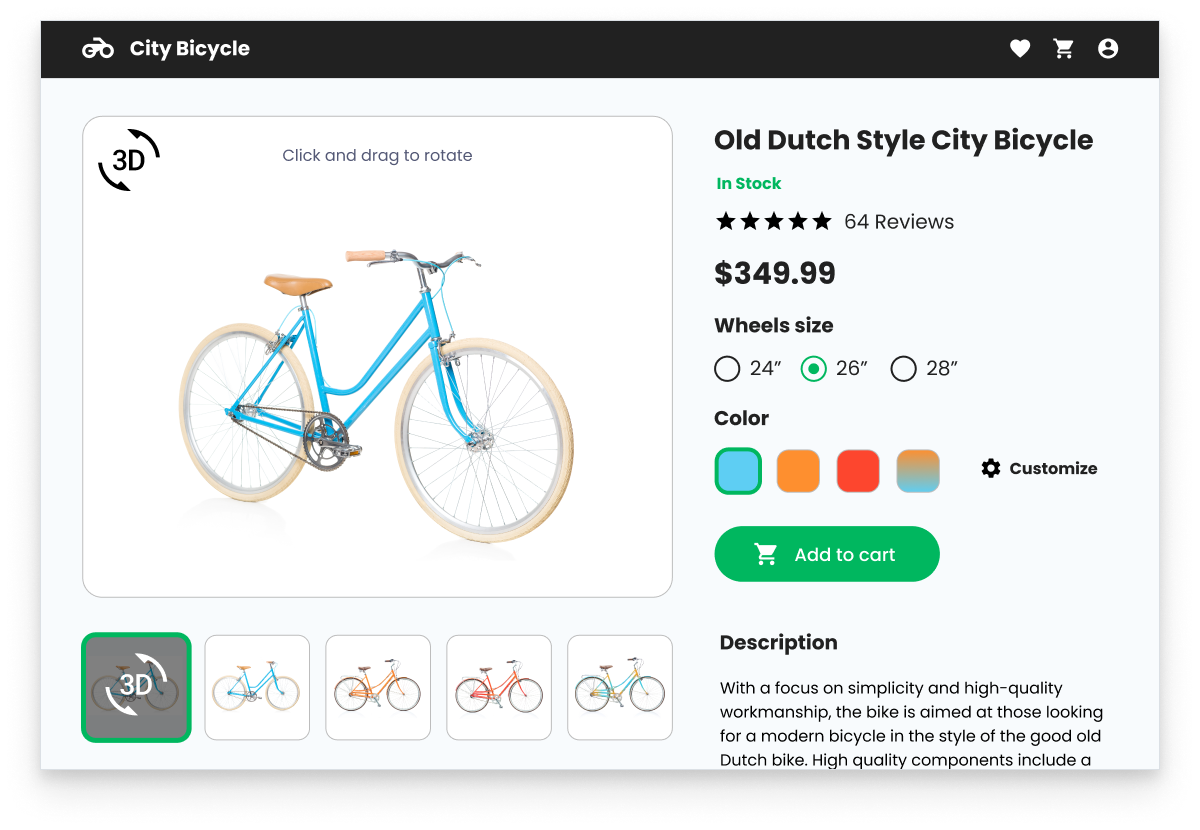This screenshot has width=1200, height=830.
Task: Click the 3D rotate icon in viewer
Action: click(x=129, y=160)
